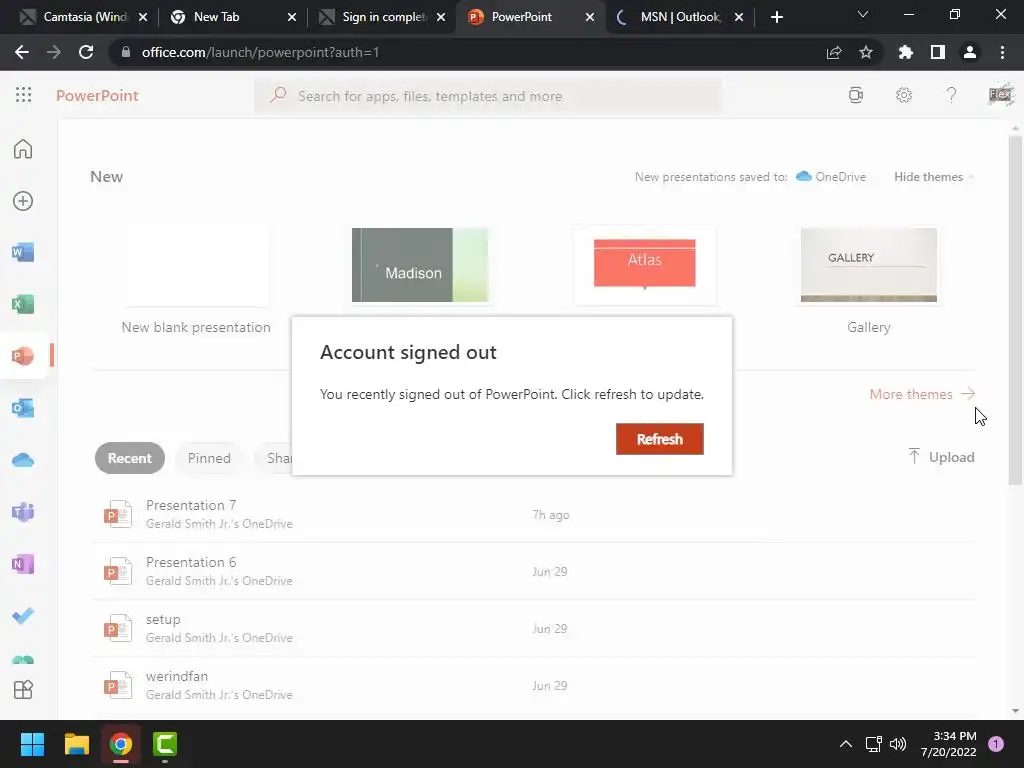Open File Explorer from the taskbar
The image size is (1024, 768).
[x=76, y=744]
